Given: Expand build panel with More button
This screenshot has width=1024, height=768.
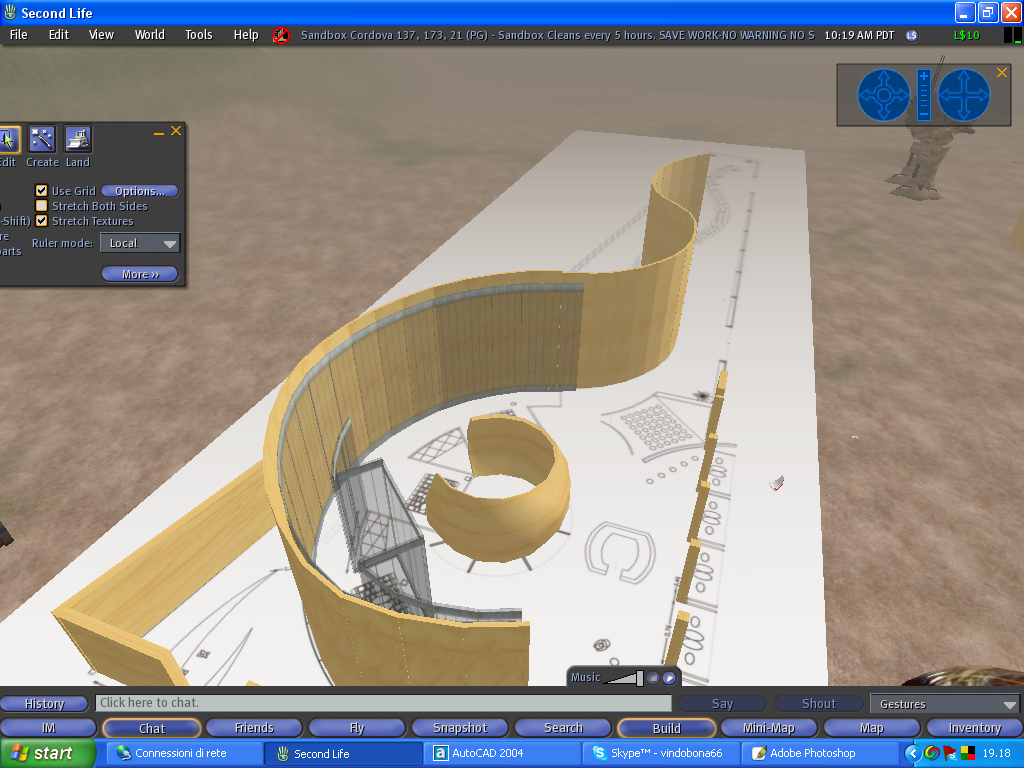Looking at the screenshot, I should 140,274.
